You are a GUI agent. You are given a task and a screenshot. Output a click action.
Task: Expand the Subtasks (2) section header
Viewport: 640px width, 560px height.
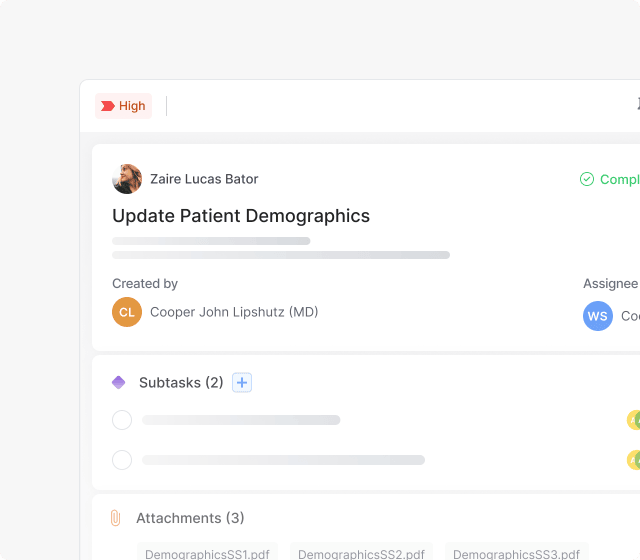coord(181,382)
